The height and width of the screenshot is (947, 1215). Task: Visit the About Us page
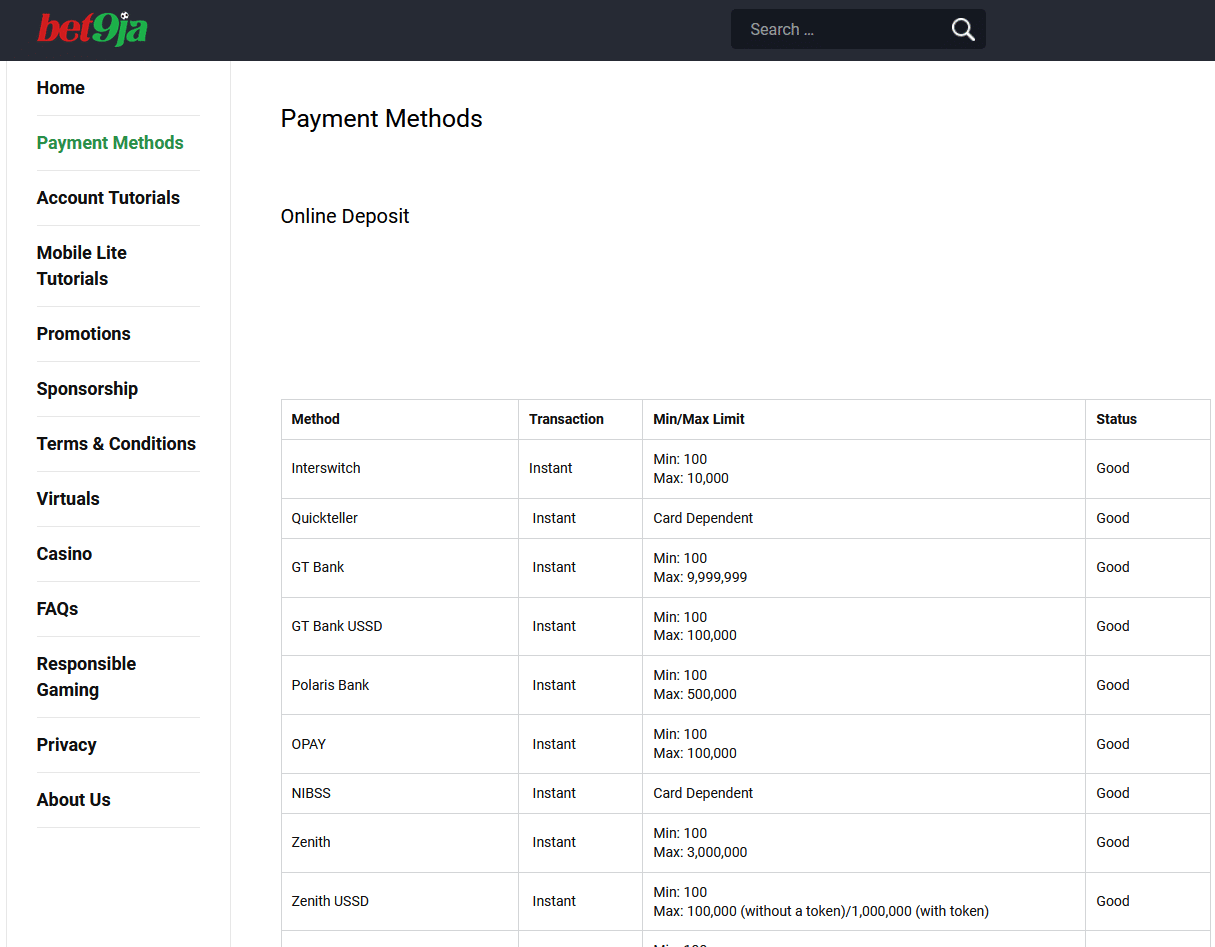click(x=74, y=800)
